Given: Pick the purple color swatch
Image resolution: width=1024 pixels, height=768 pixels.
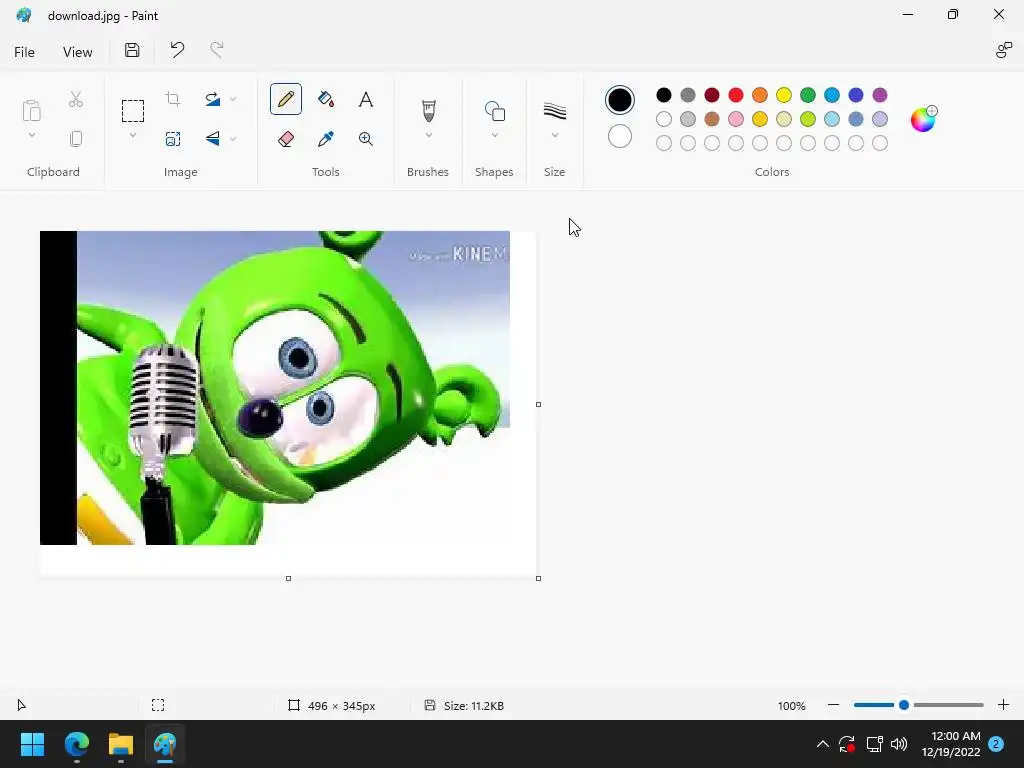Looking at the screenshot, I should [880, 95].
